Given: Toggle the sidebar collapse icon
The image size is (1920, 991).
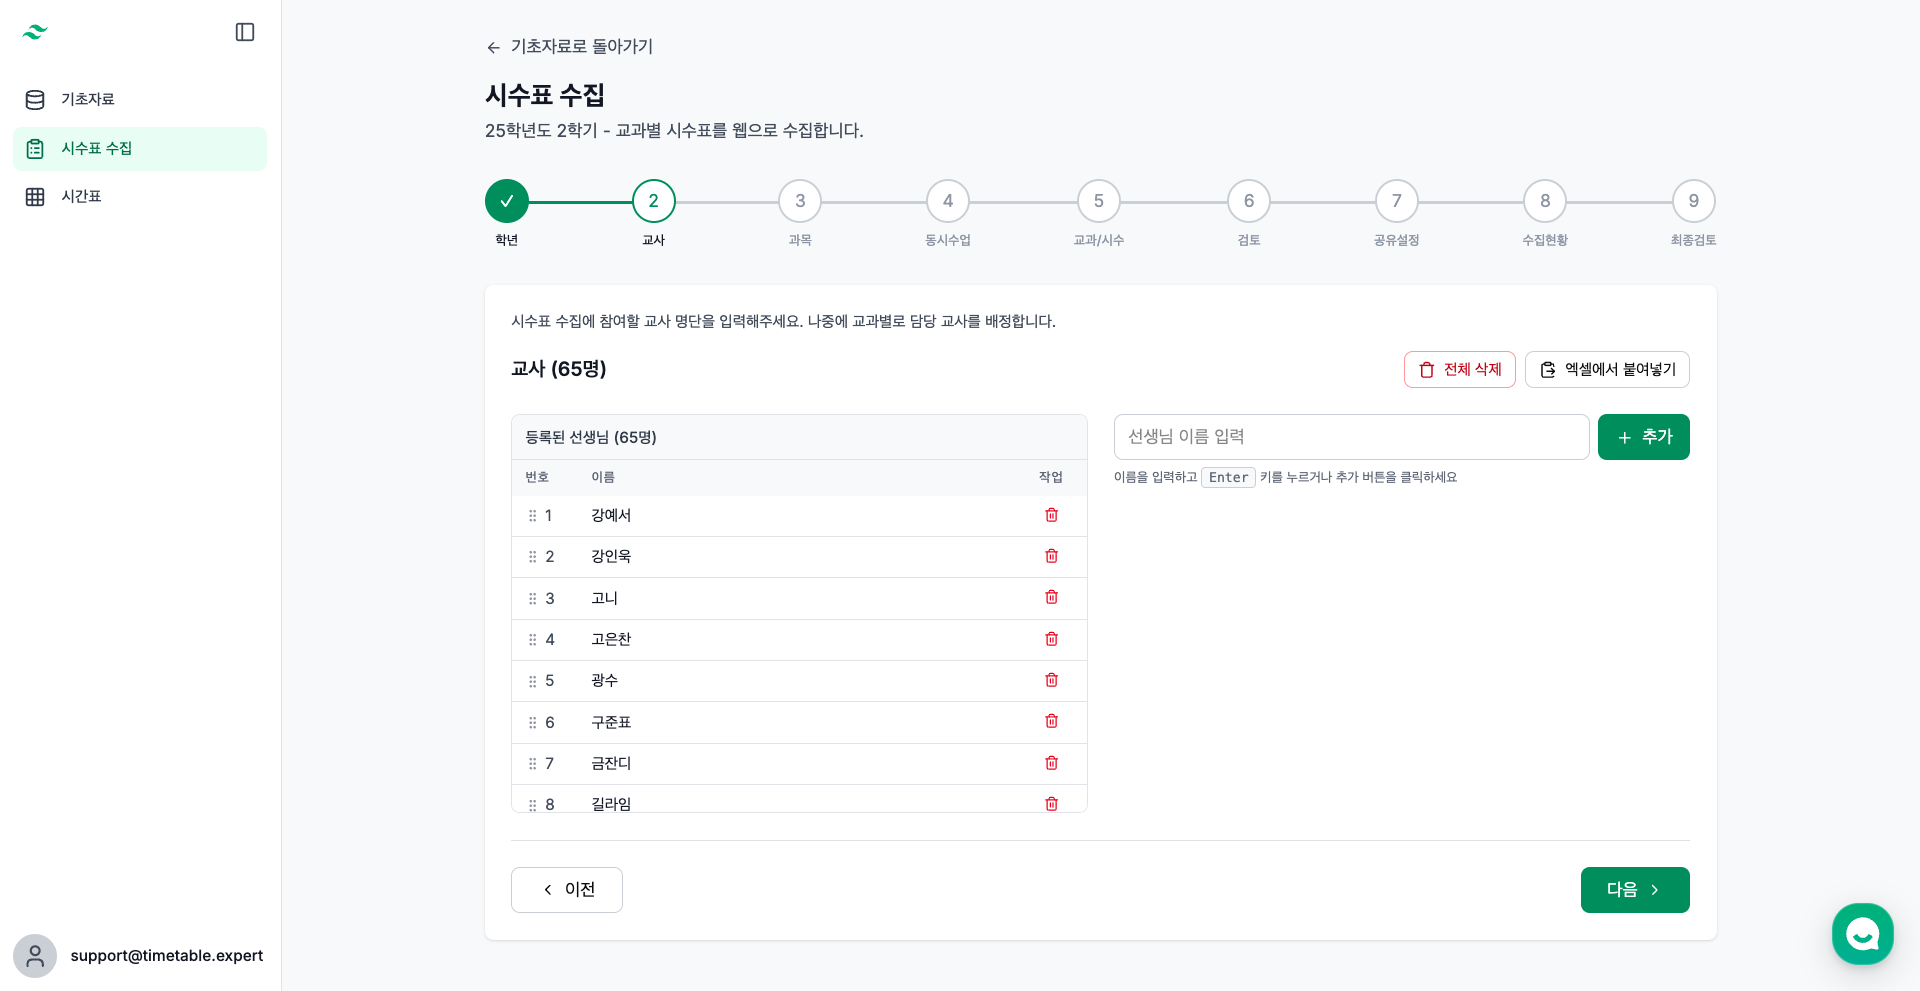Looking at the screenshot, I should click(x=245, y=32).
